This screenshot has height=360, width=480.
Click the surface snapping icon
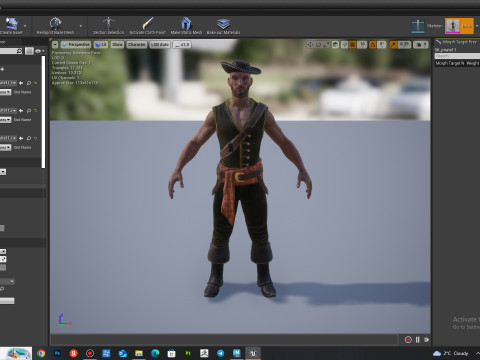point(345,45)
